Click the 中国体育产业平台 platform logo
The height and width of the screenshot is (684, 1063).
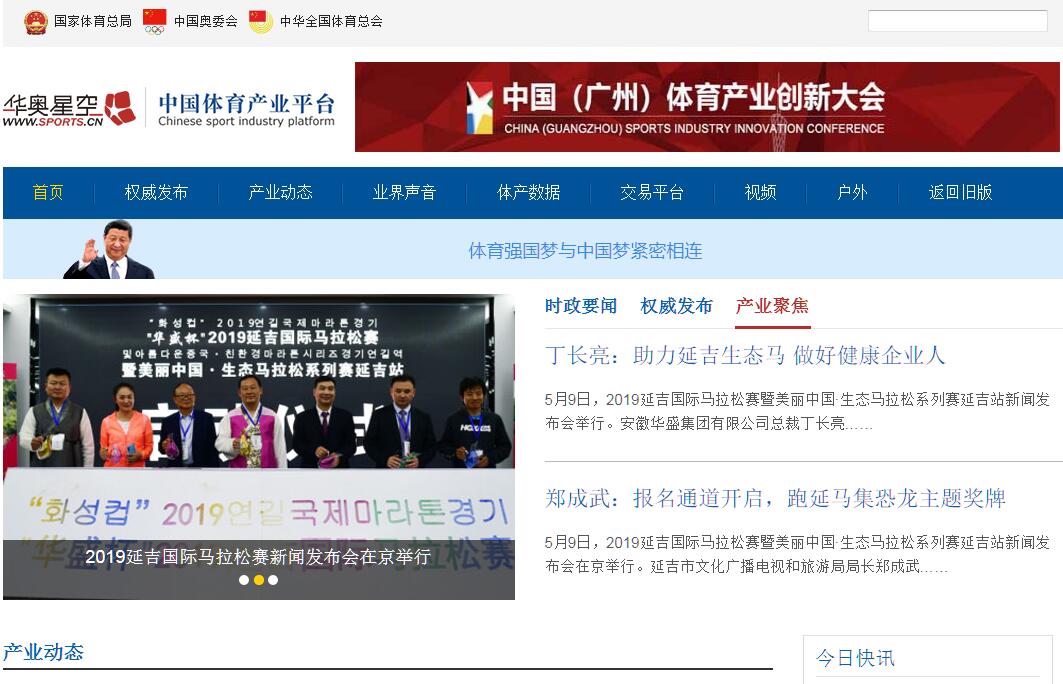pyautogui.click(x=246, y=110)
